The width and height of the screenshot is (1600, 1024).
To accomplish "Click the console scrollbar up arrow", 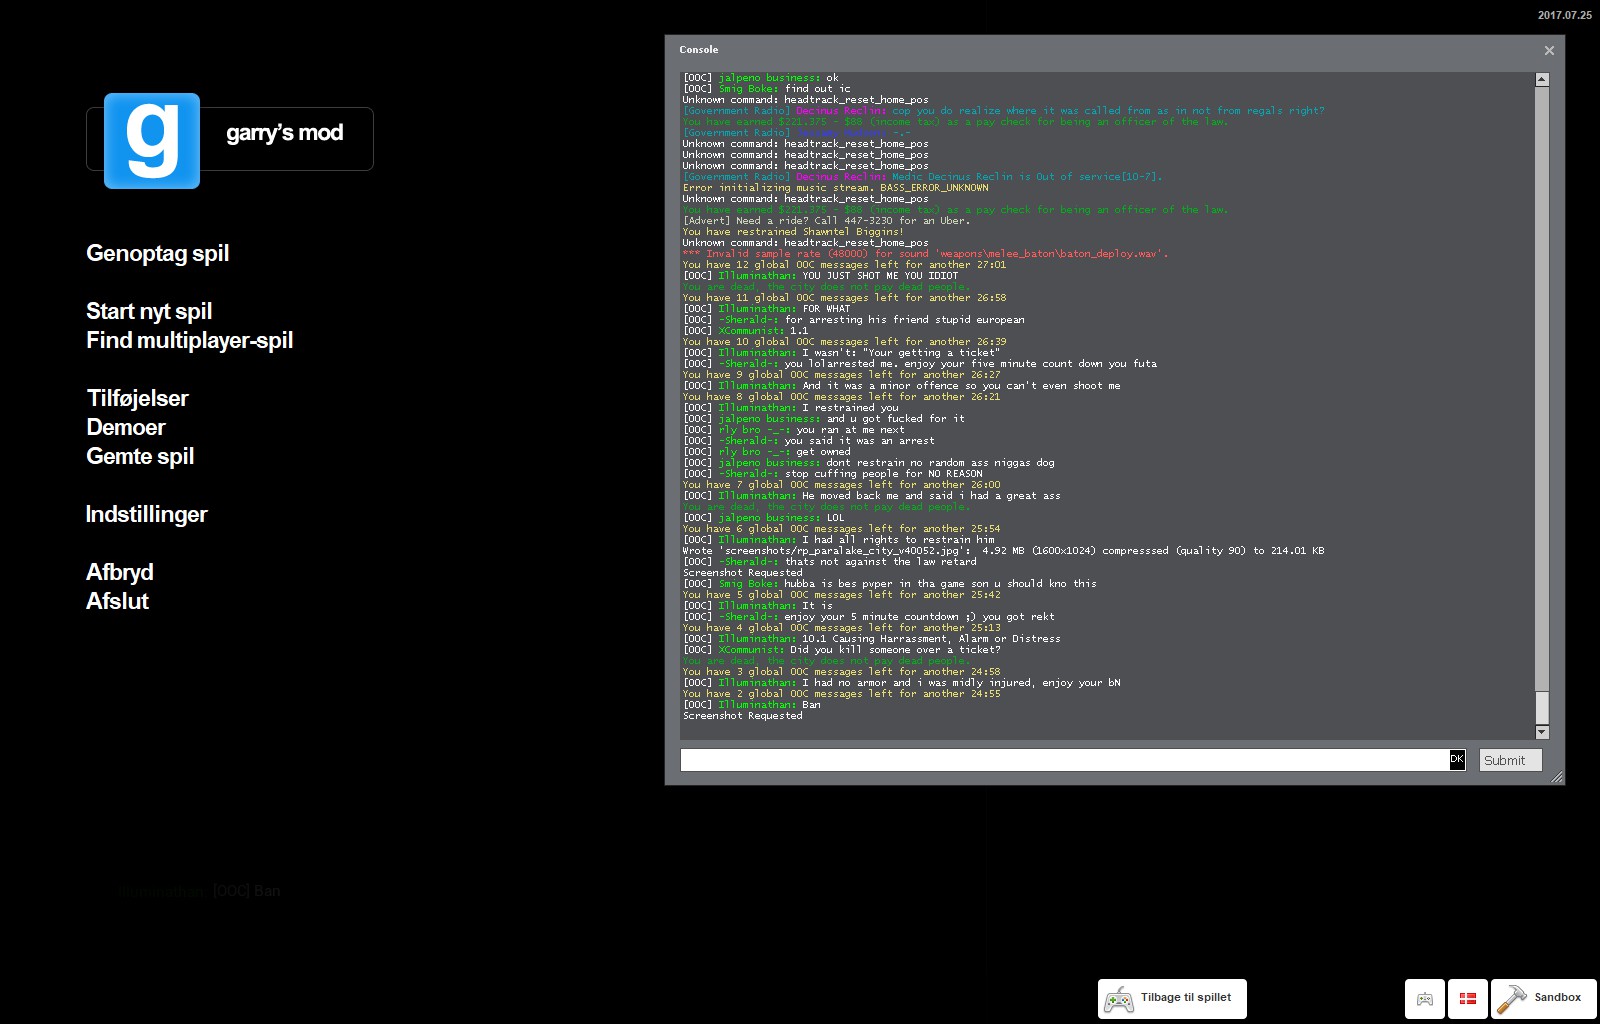I will click(1542, 79).
